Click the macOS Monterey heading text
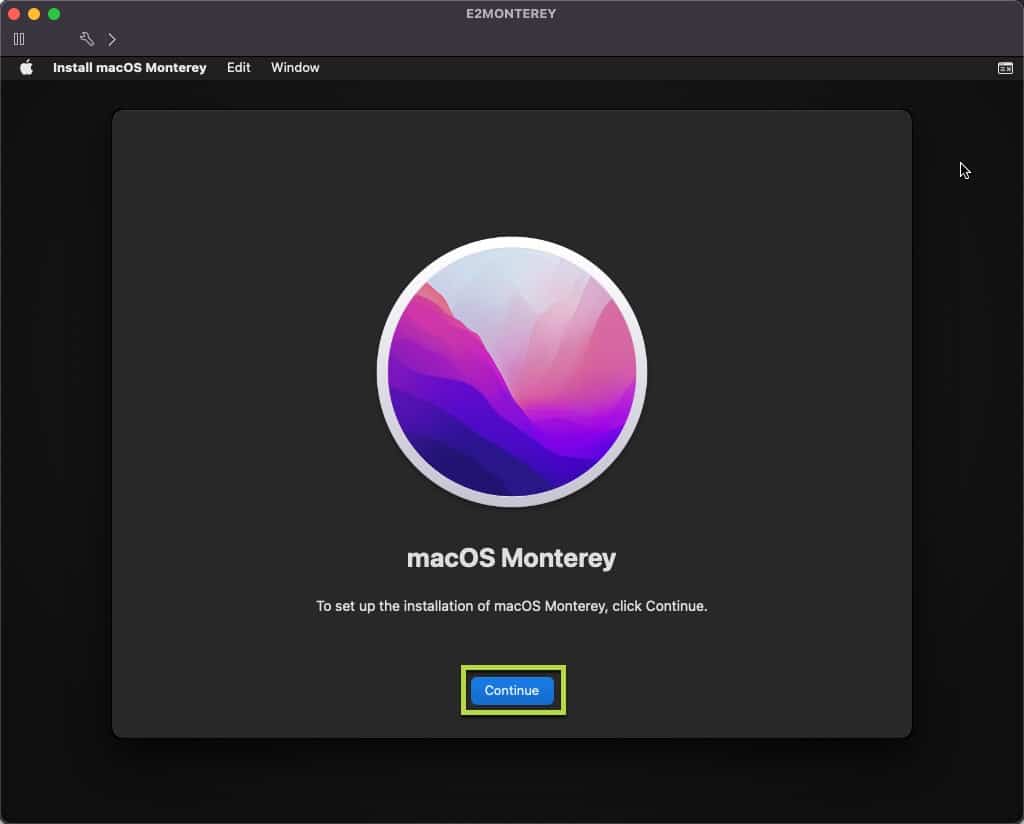This screenshot has width=1024, height=824. [x=511, y=558]
